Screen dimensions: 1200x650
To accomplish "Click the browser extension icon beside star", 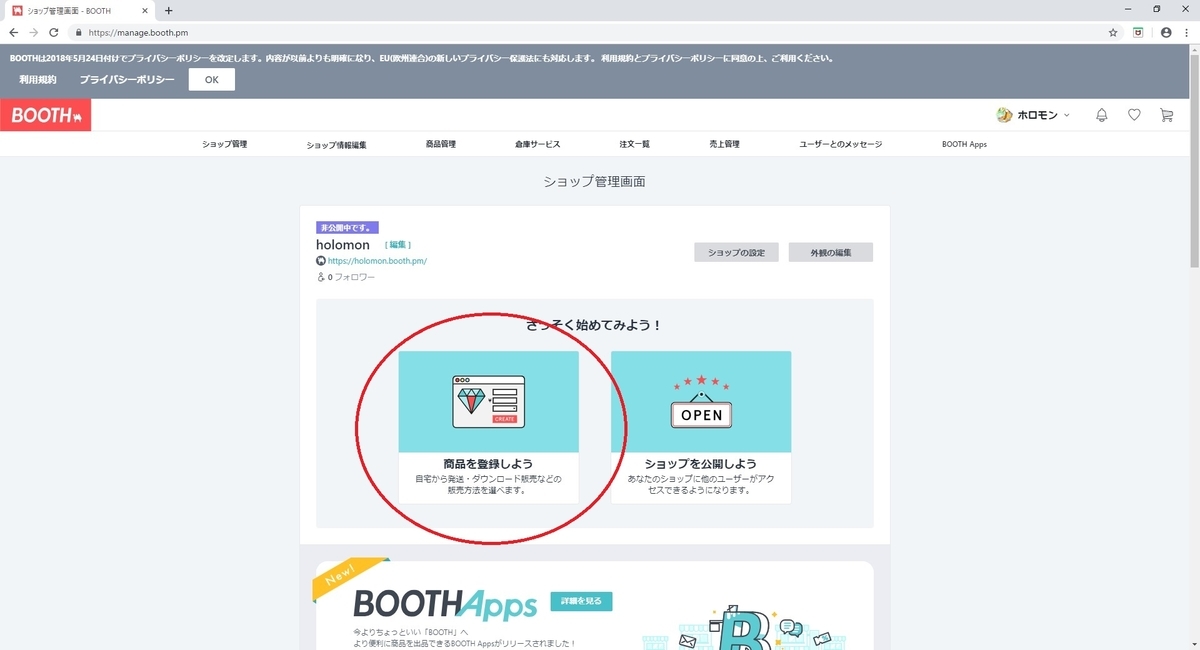I will click(x=1138, y=32).
